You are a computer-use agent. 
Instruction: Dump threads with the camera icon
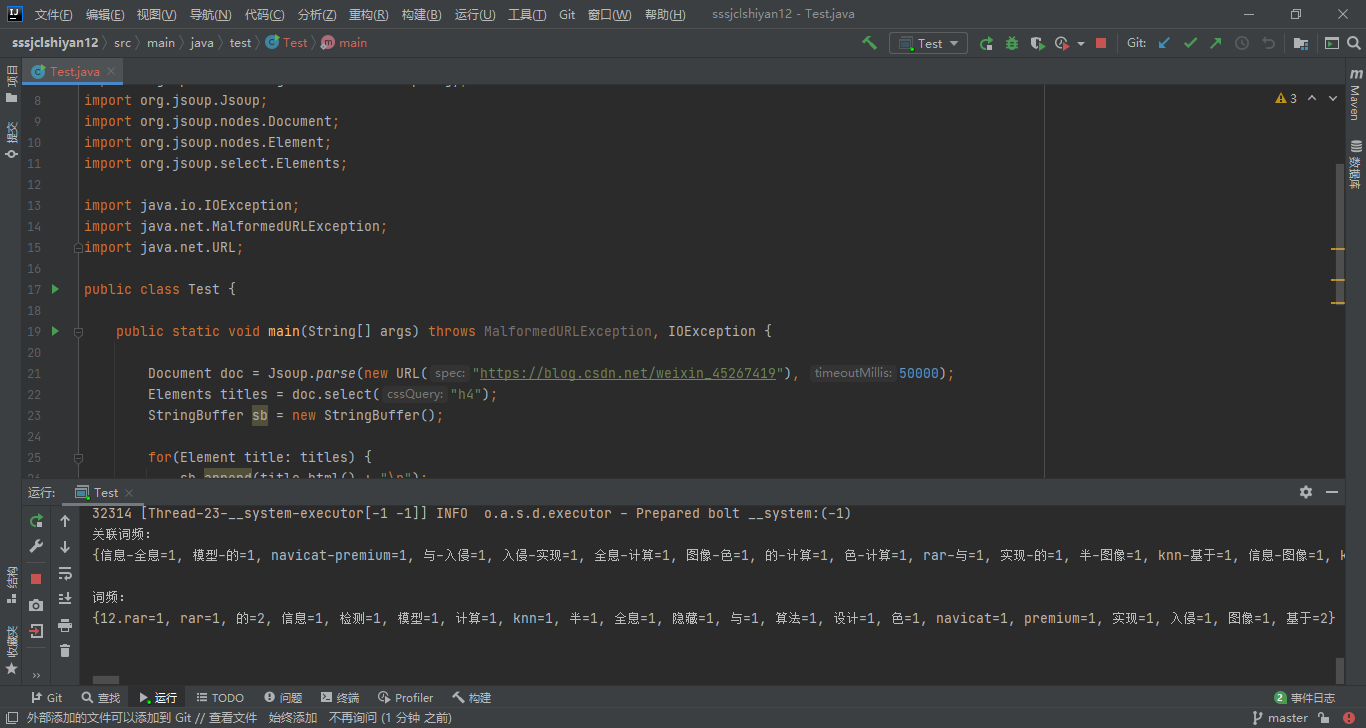pyautogui.click(x=37, y=605)
